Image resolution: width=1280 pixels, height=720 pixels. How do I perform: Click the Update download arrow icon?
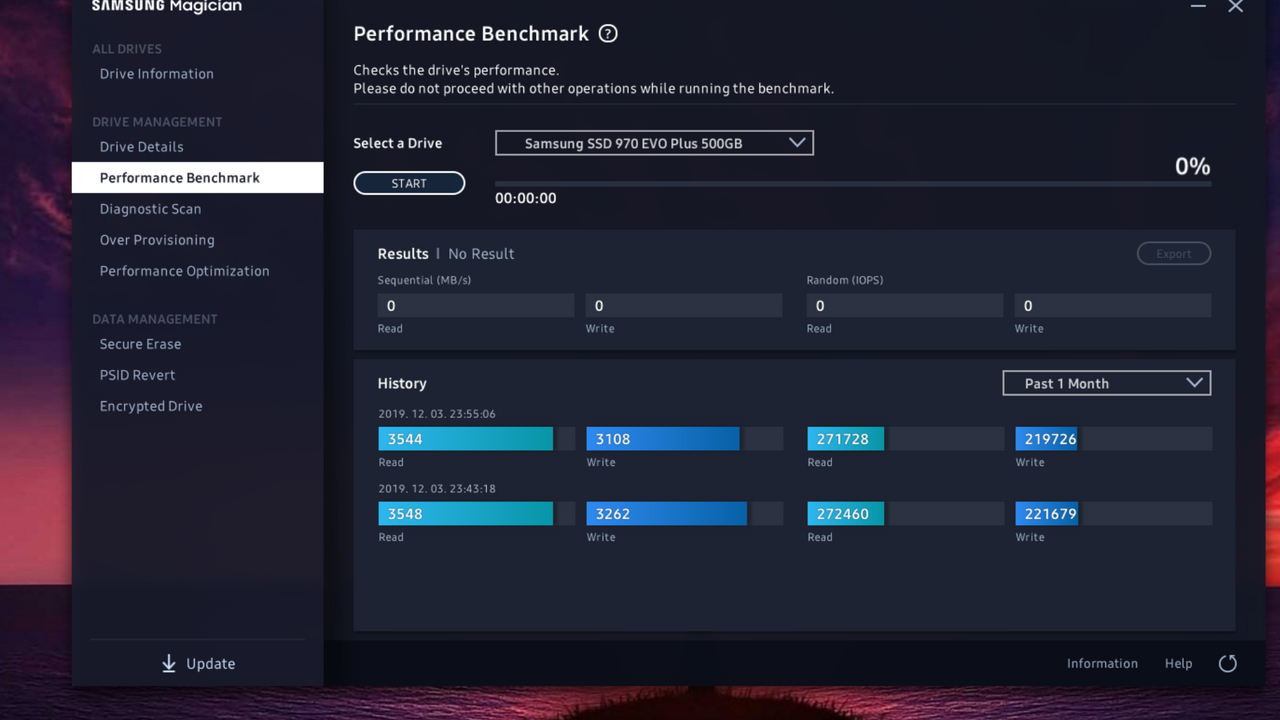169,663
